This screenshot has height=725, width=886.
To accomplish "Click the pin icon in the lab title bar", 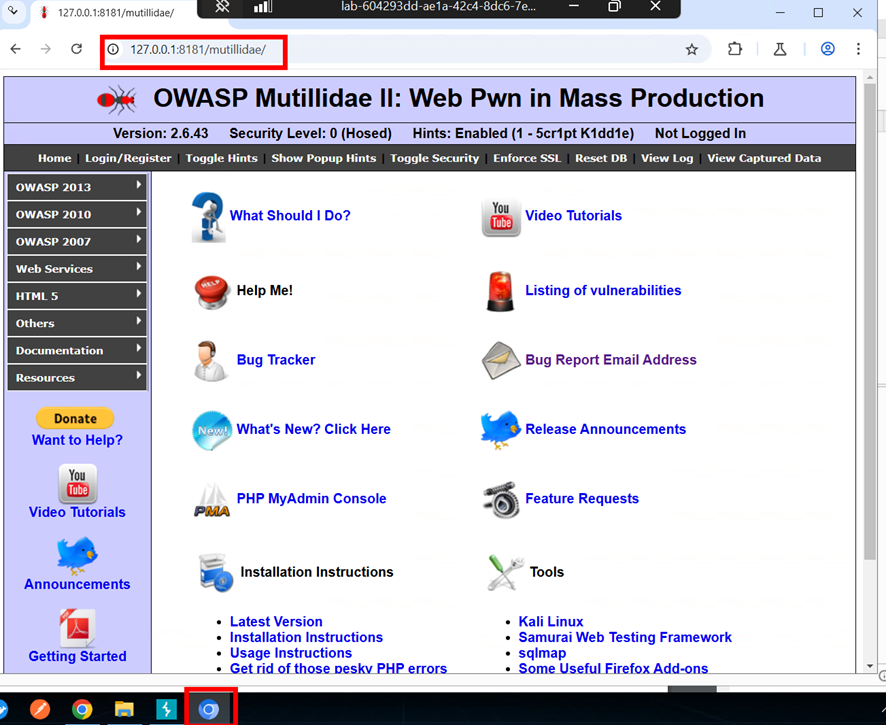I will (222, 7).
